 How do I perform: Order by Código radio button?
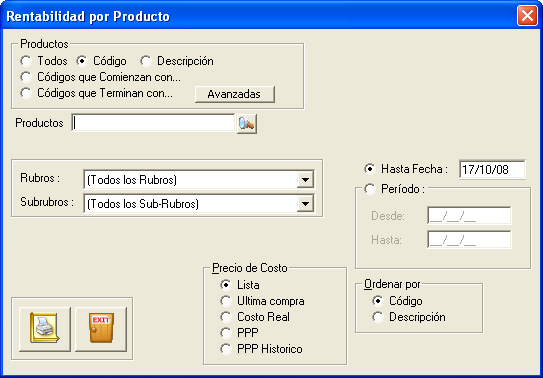[378, 301]
